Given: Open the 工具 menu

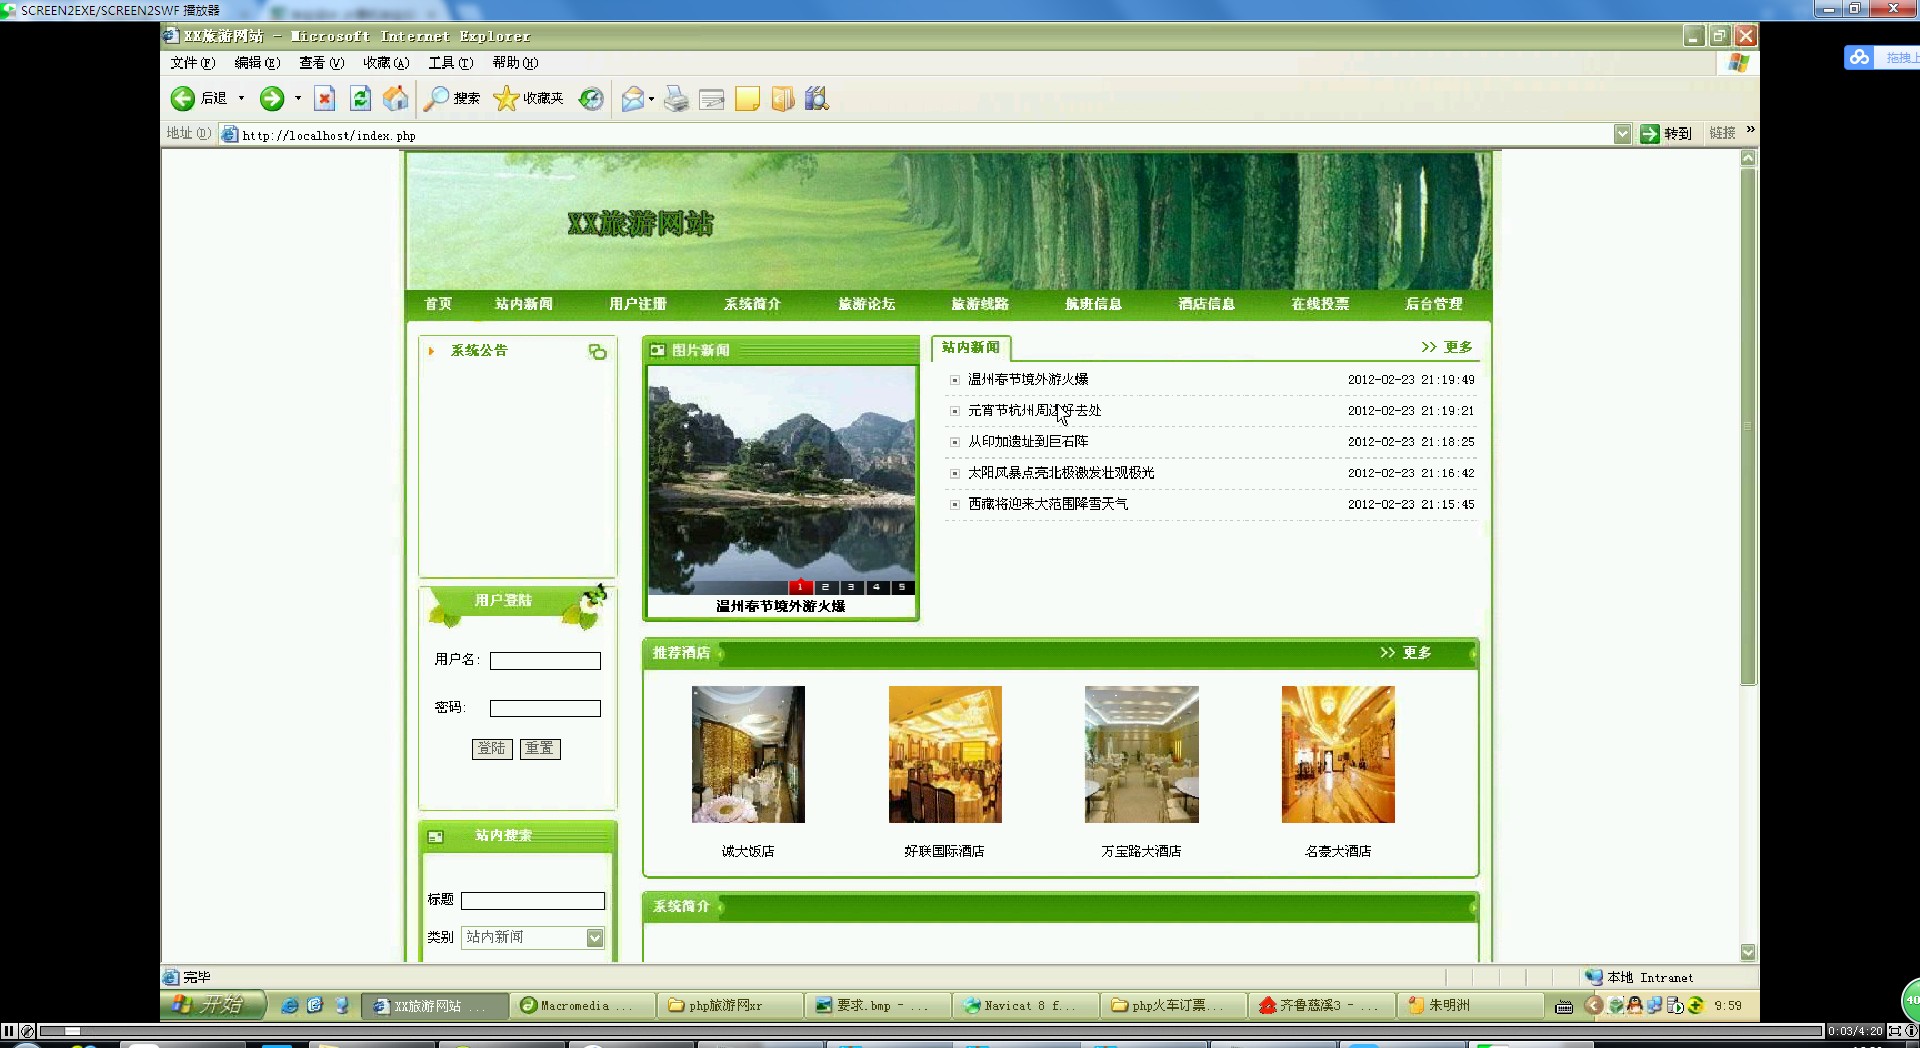Looking at the screenshot, I should pos(450,62).
